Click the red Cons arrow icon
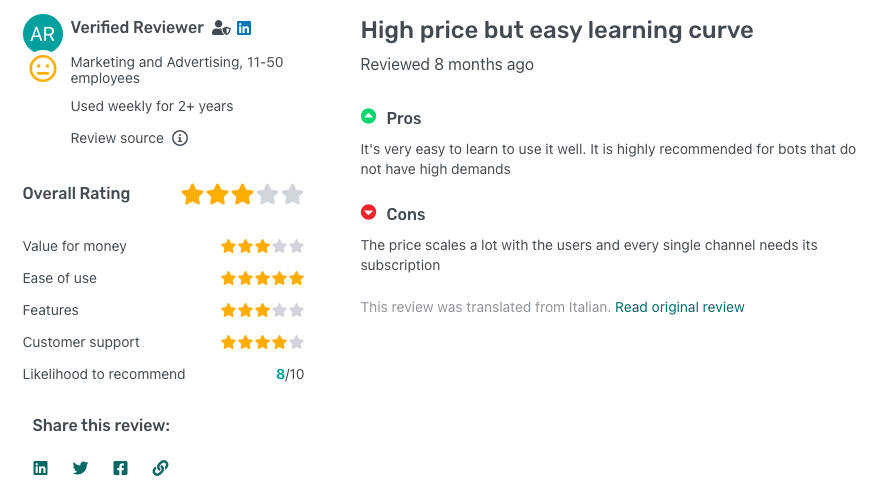The image size is (880, 487). click(x=369, y=213)
